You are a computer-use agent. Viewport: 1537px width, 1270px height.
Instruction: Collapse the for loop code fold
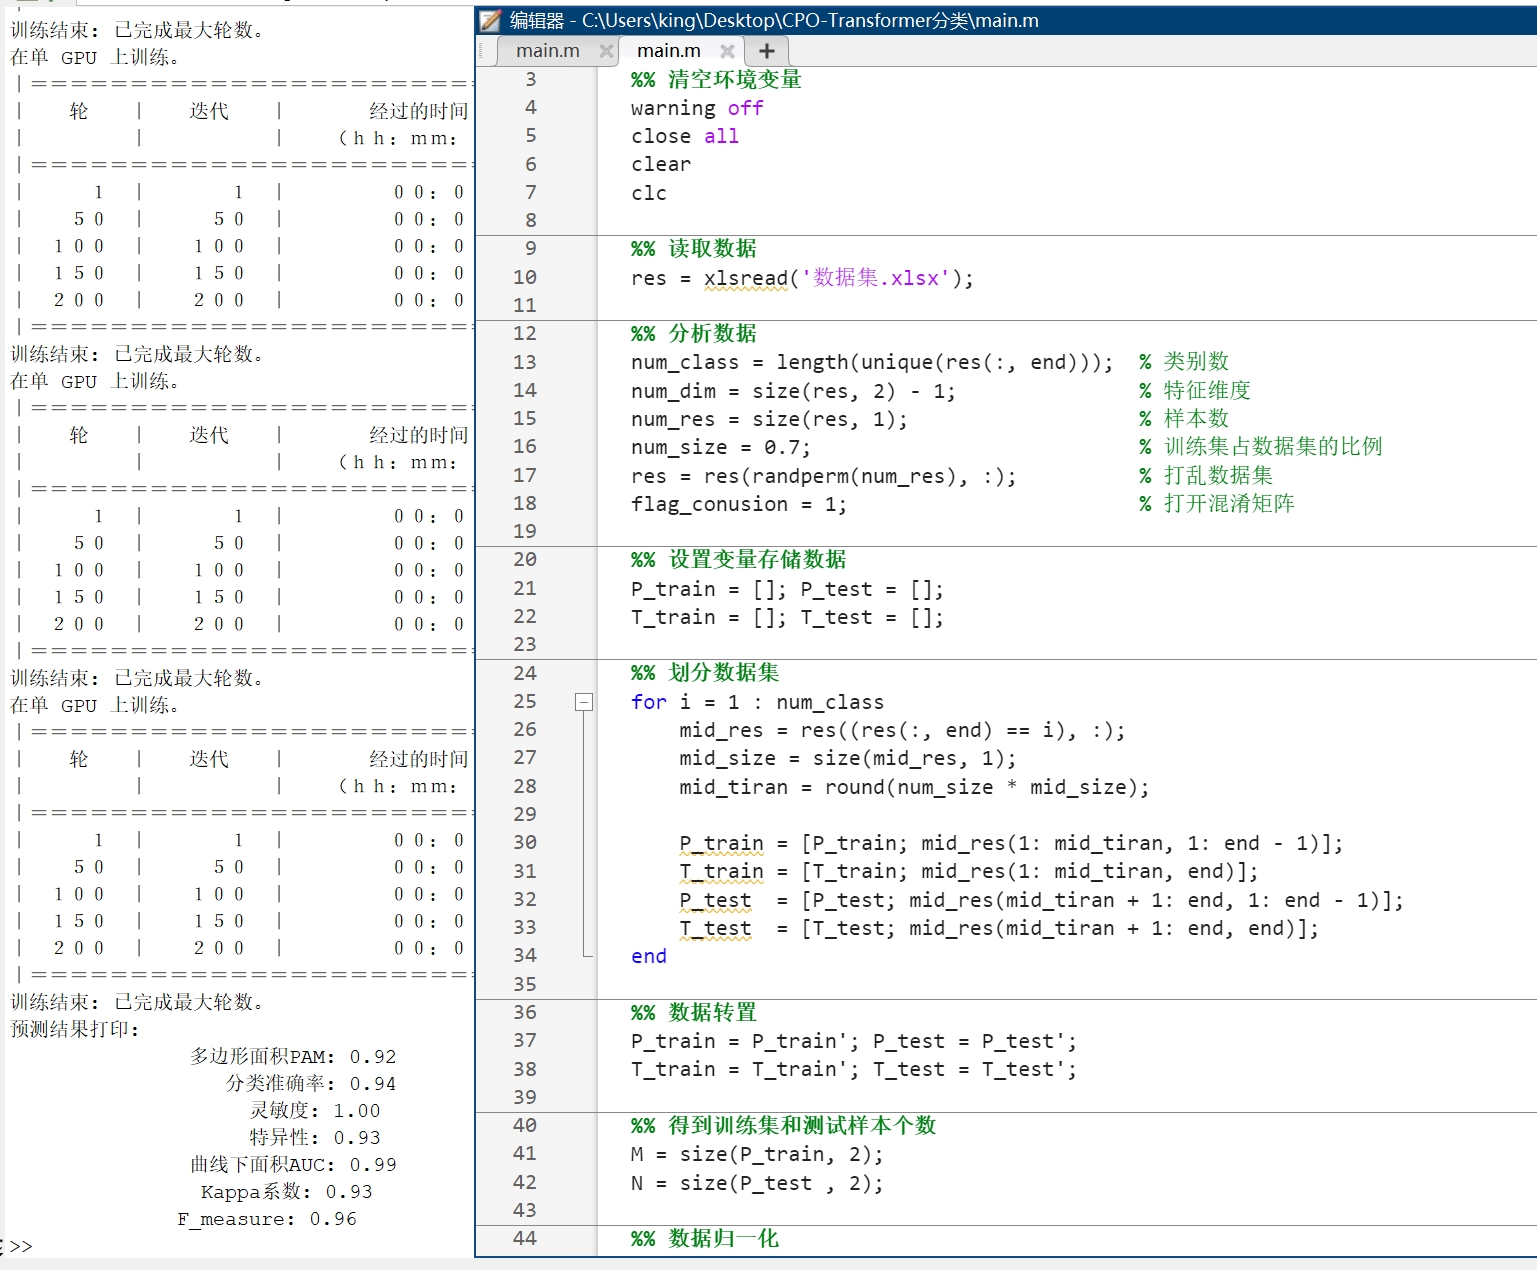coord(584,702)
